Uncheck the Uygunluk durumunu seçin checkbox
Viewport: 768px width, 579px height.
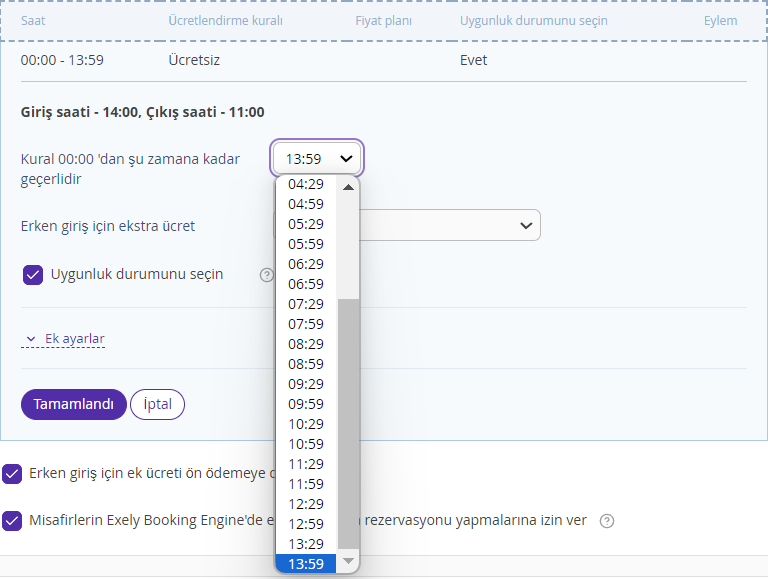point(33,275)
